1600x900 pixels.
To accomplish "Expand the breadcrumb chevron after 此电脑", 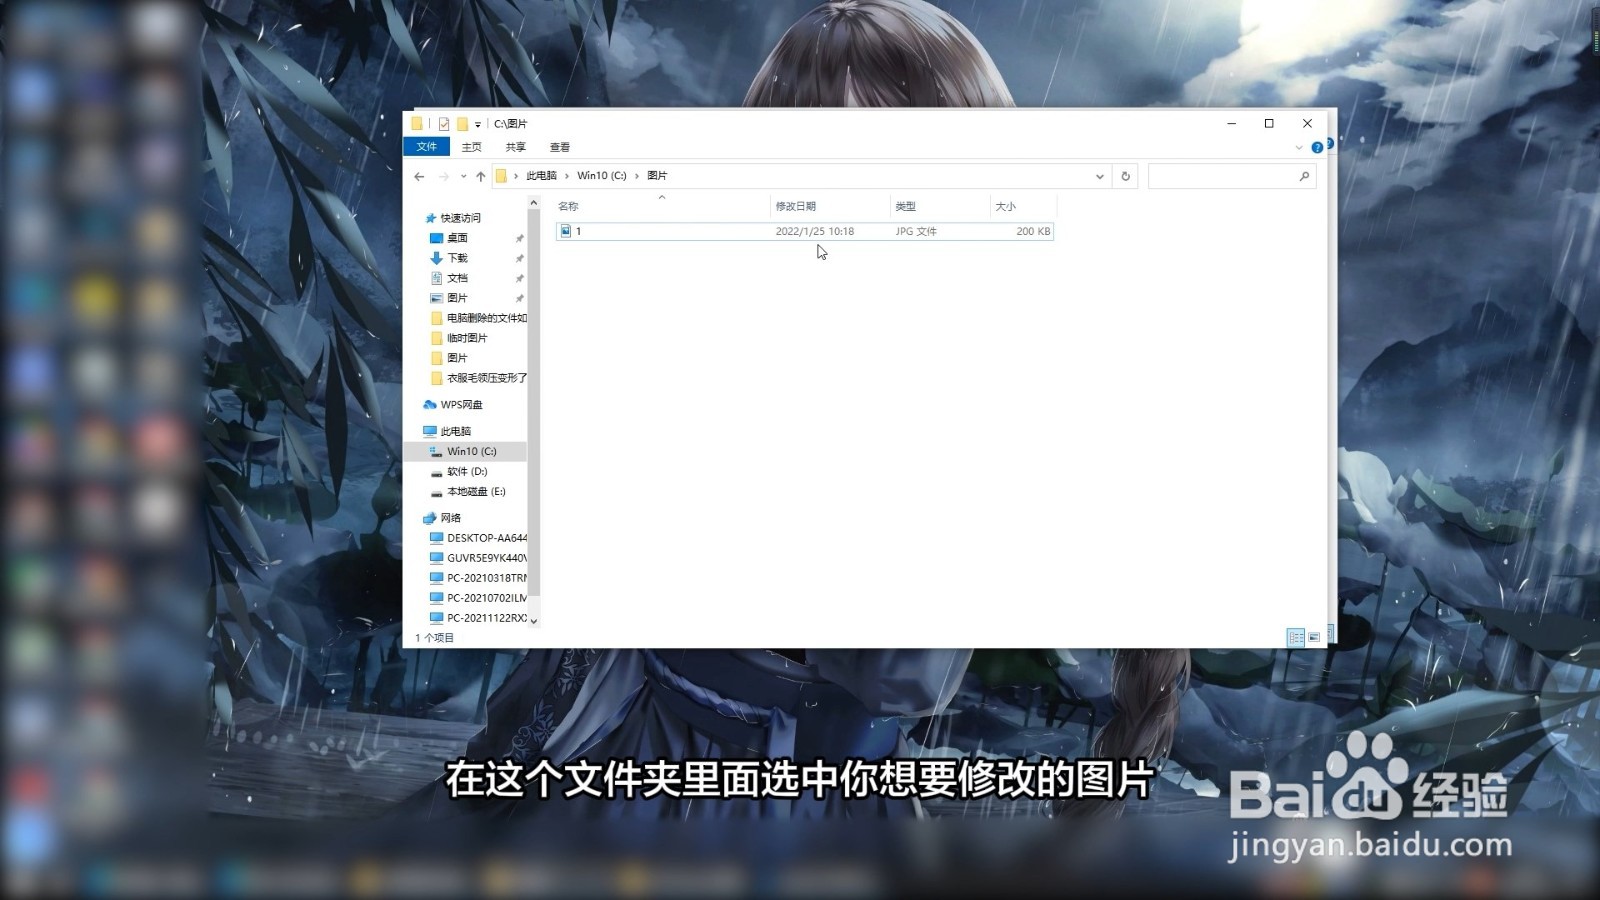I will [x=567, y=176].
